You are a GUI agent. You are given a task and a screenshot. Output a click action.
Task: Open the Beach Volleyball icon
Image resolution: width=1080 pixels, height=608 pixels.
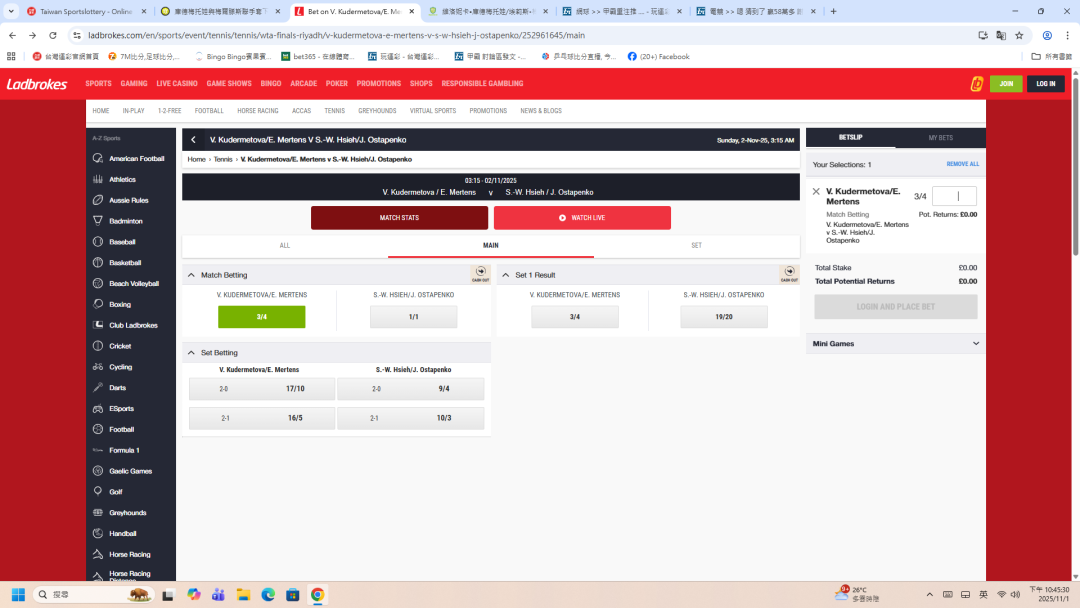[x=98, y=283]
